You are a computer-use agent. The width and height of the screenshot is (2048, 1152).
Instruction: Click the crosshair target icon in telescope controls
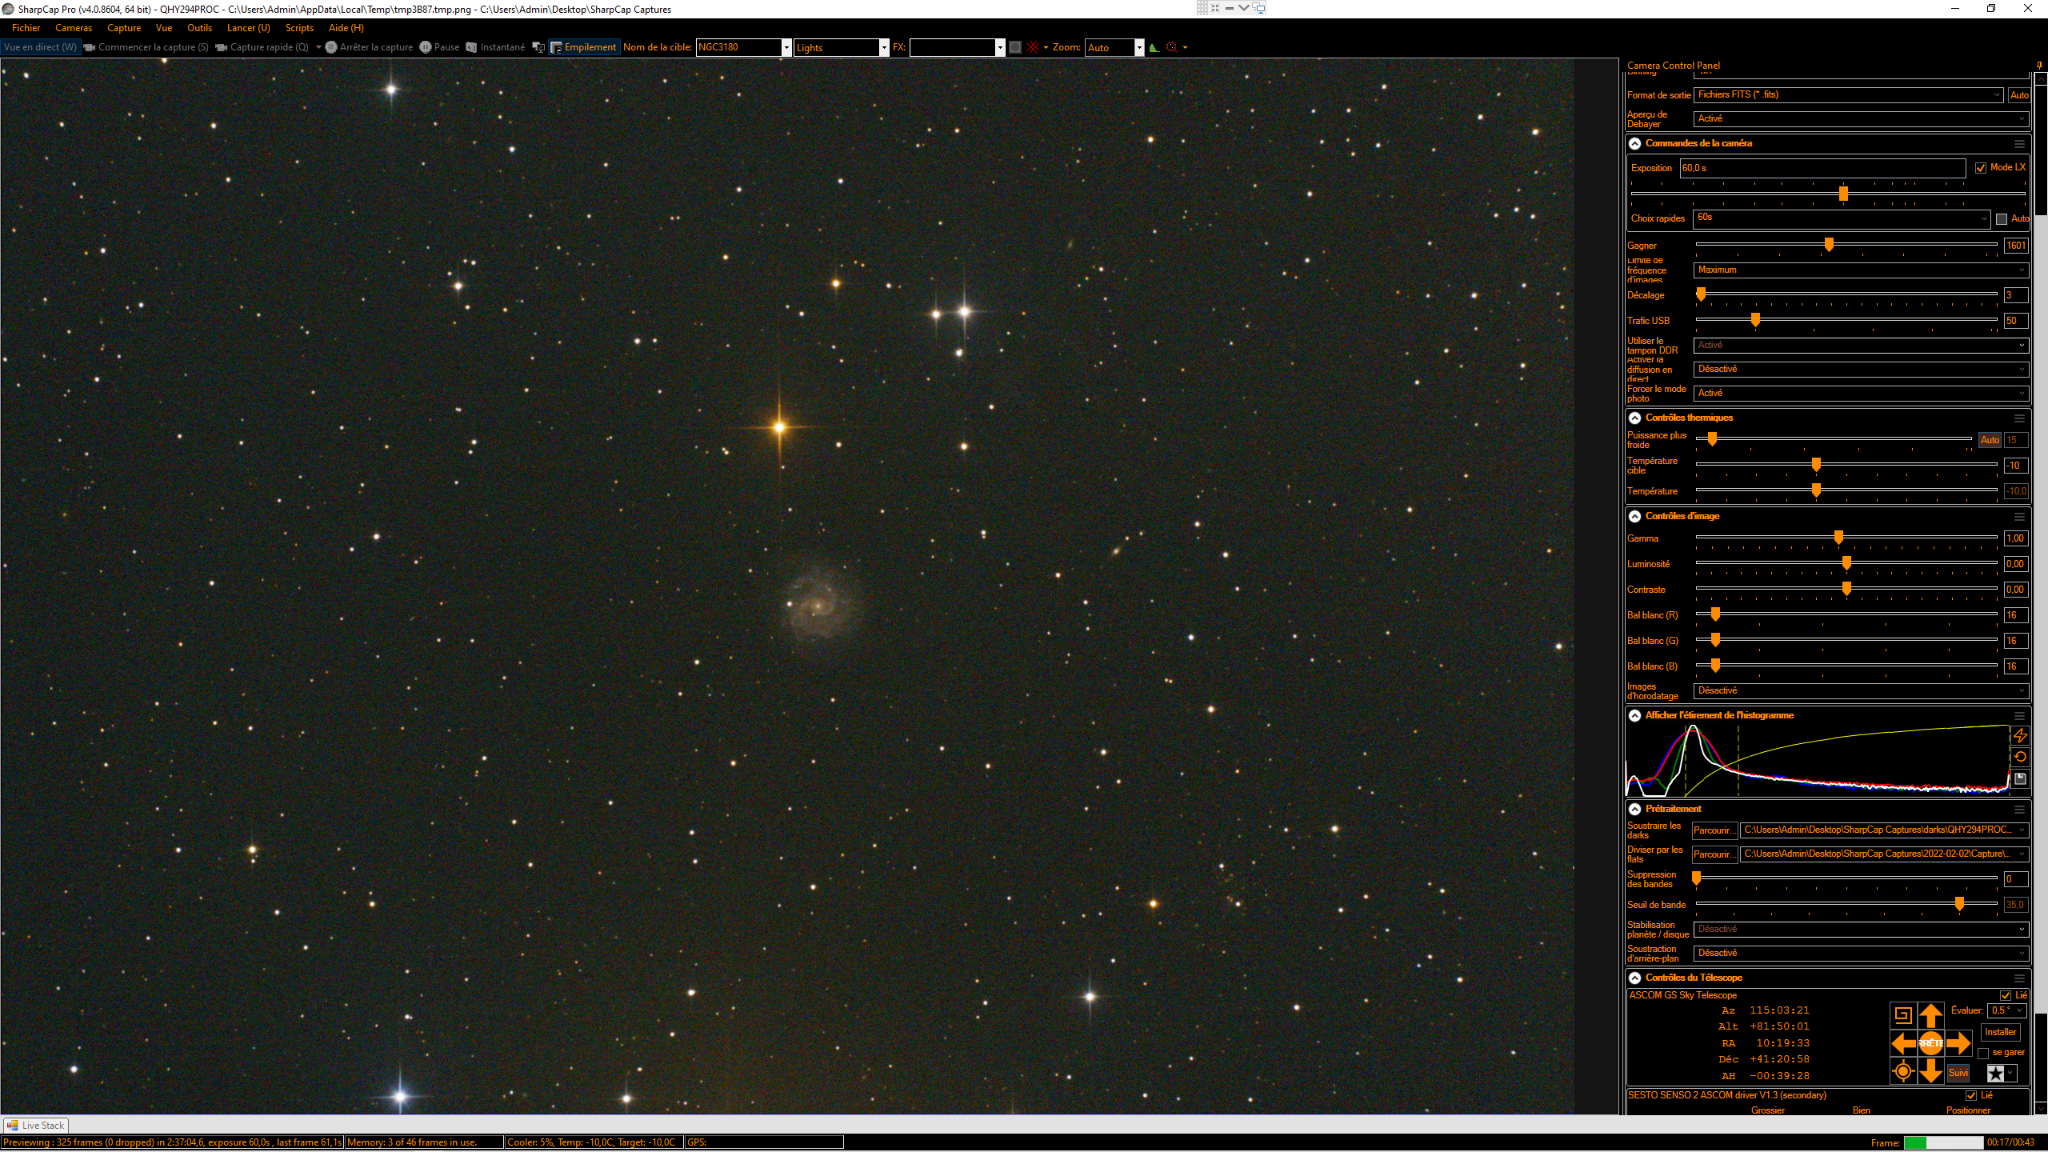(x=1903, y=1072)
